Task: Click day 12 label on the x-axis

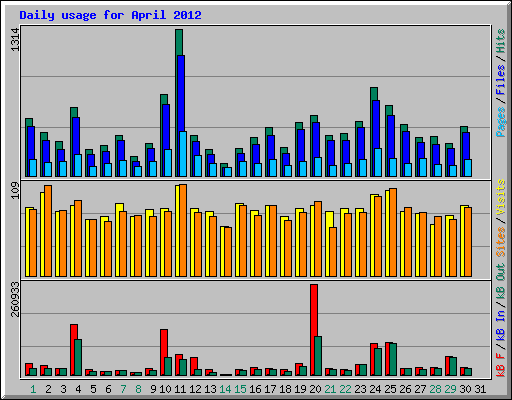Action: [195, 389]
